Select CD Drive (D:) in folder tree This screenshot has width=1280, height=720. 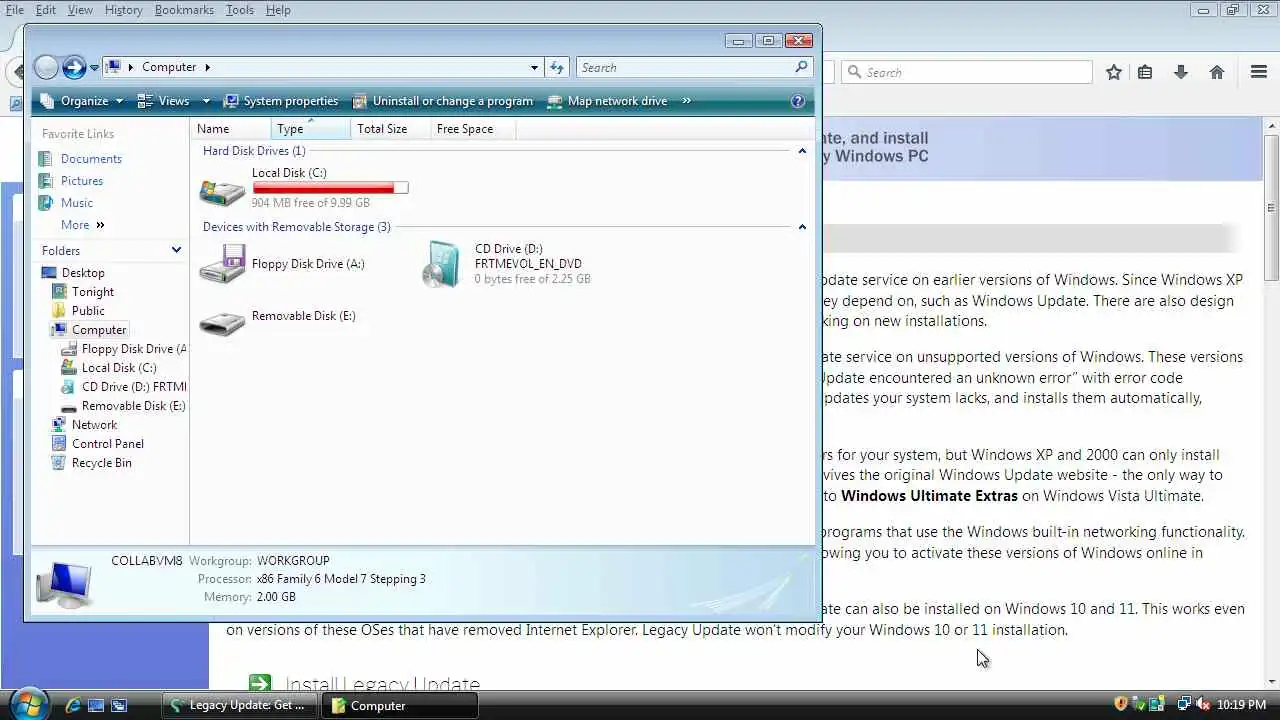click(124, 387)
